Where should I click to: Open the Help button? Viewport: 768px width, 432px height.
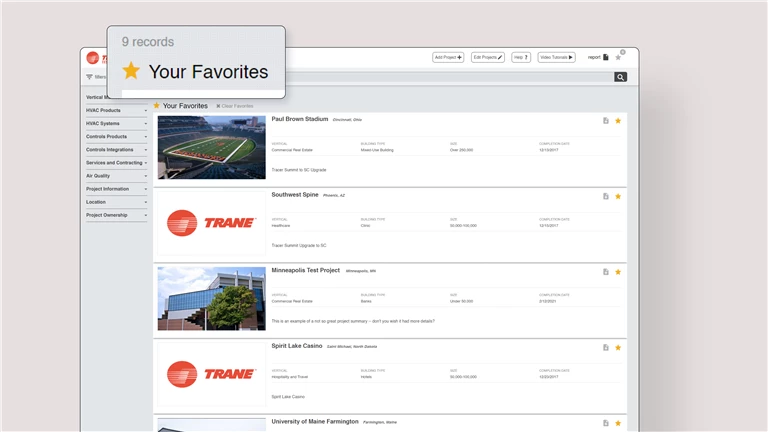521,57
